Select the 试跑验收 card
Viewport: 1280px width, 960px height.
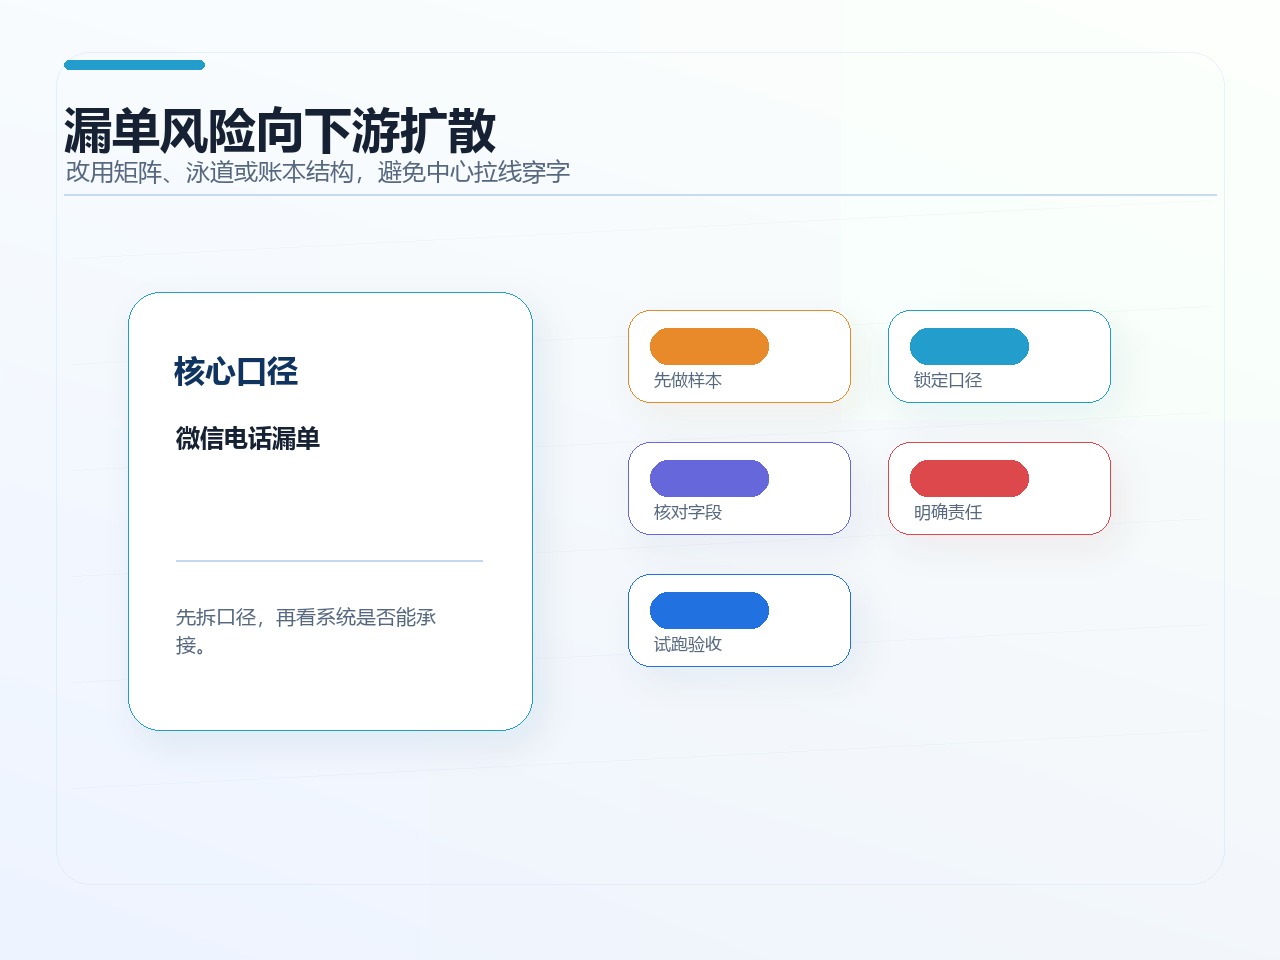[x=739, y=620]
